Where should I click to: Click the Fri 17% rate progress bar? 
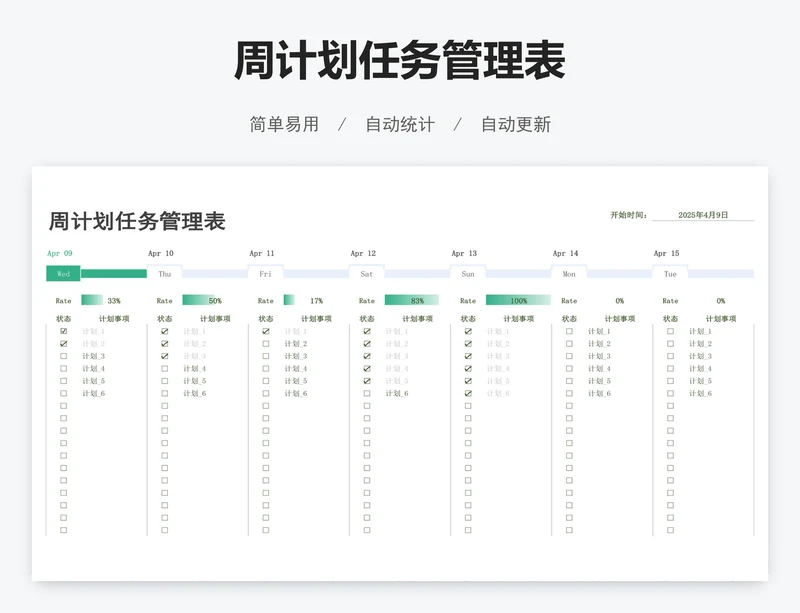click(316, 300)
